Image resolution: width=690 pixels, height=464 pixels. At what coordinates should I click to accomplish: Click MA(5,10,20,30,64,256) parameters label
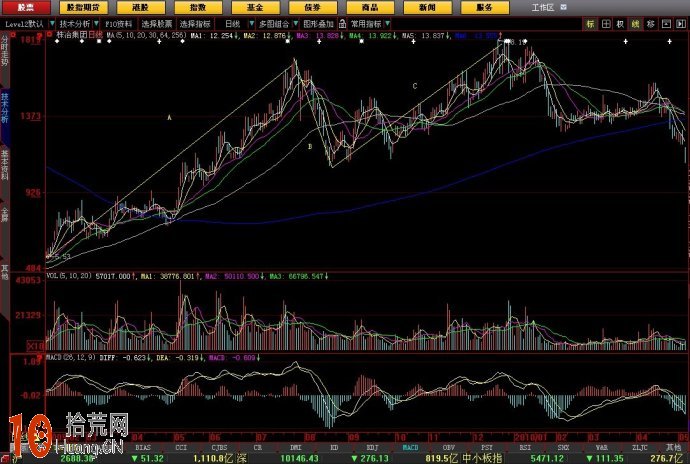147,35
